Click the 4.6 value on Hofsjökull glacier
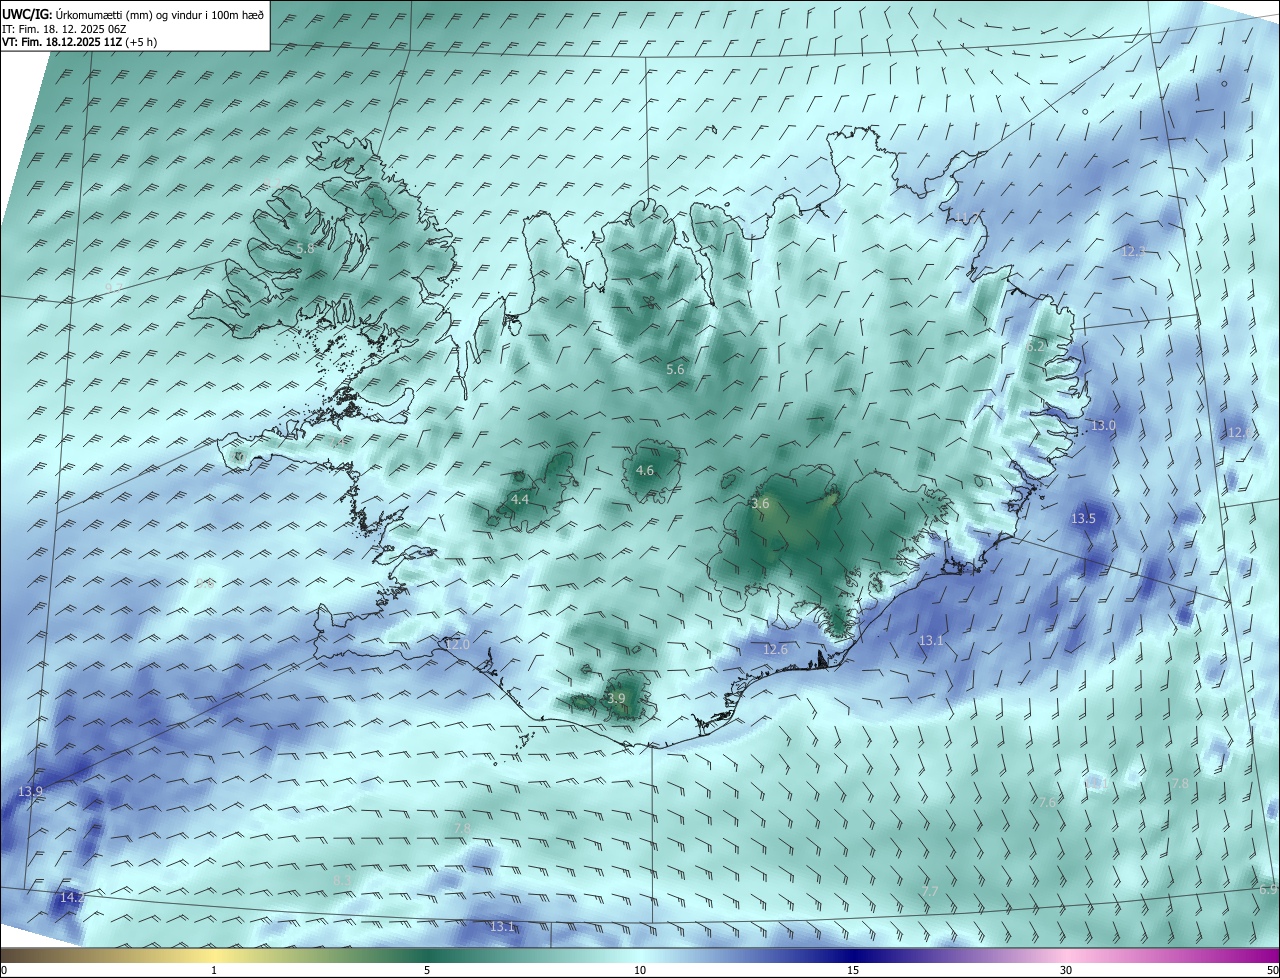The width and height of the screenshot is (1280, 978). coord(645,470)
